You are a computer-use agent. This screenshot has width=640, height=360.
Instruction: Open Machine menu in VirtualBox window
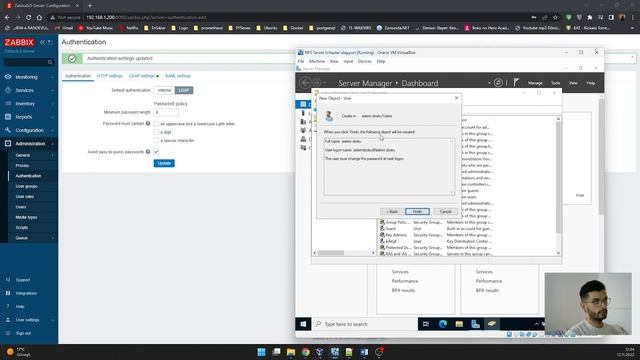pos(317,61)
